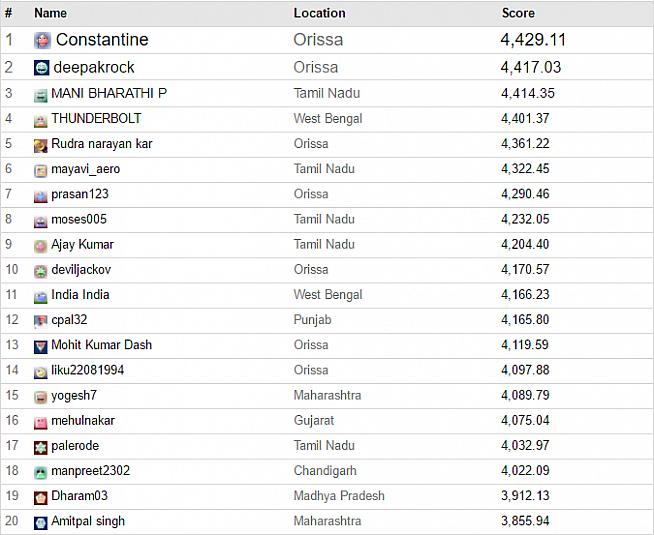Click mehulnakar's pink avatar icon
Screen dimensions: 654x535
tap(41, 422)
